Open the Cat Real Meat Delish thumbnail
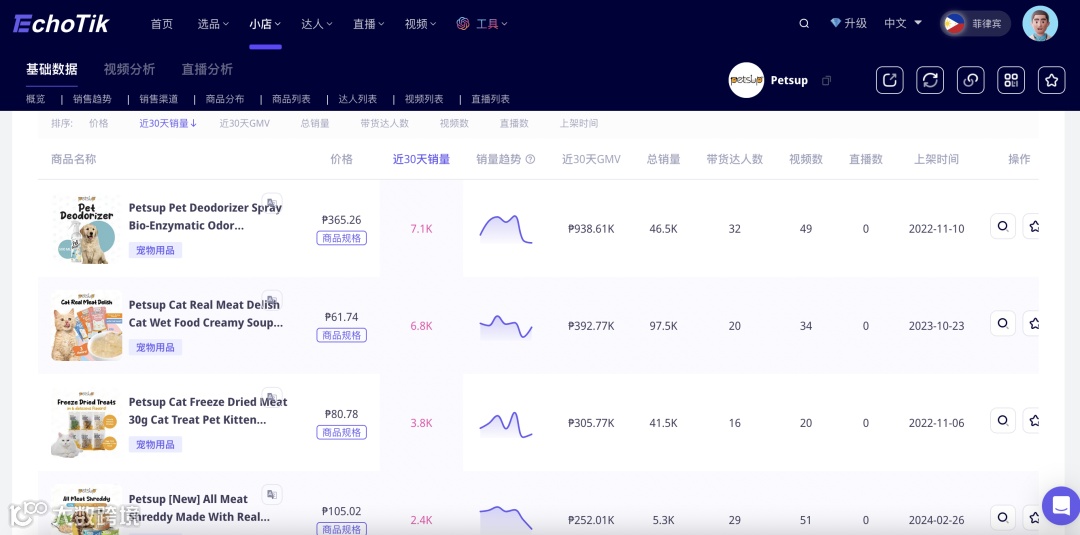 [87, 326]
